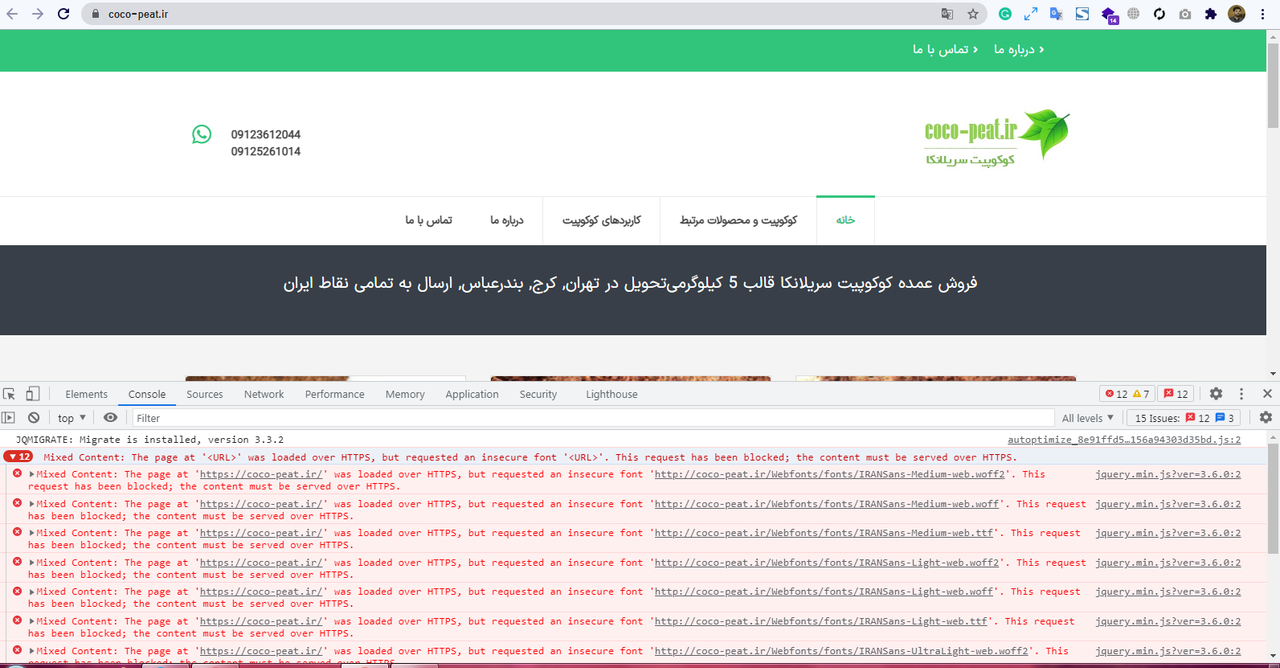
Task: Bookmark this page with the star icon
Action: [x=973, y=14]
